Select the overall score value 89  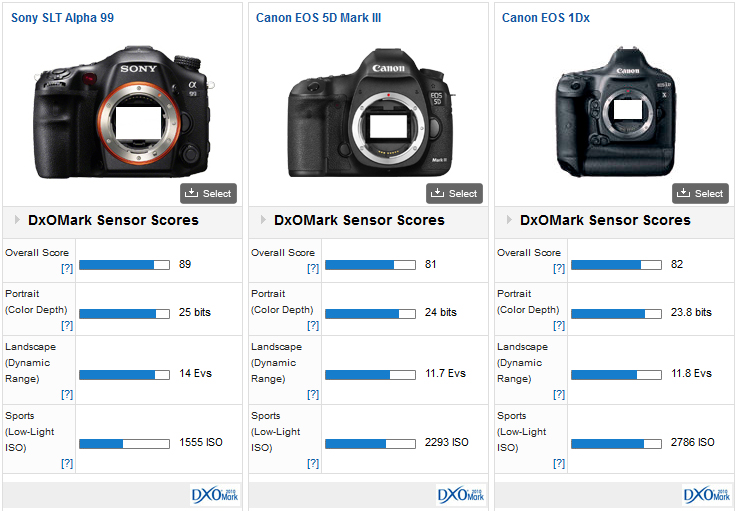[x=185, y=264]
